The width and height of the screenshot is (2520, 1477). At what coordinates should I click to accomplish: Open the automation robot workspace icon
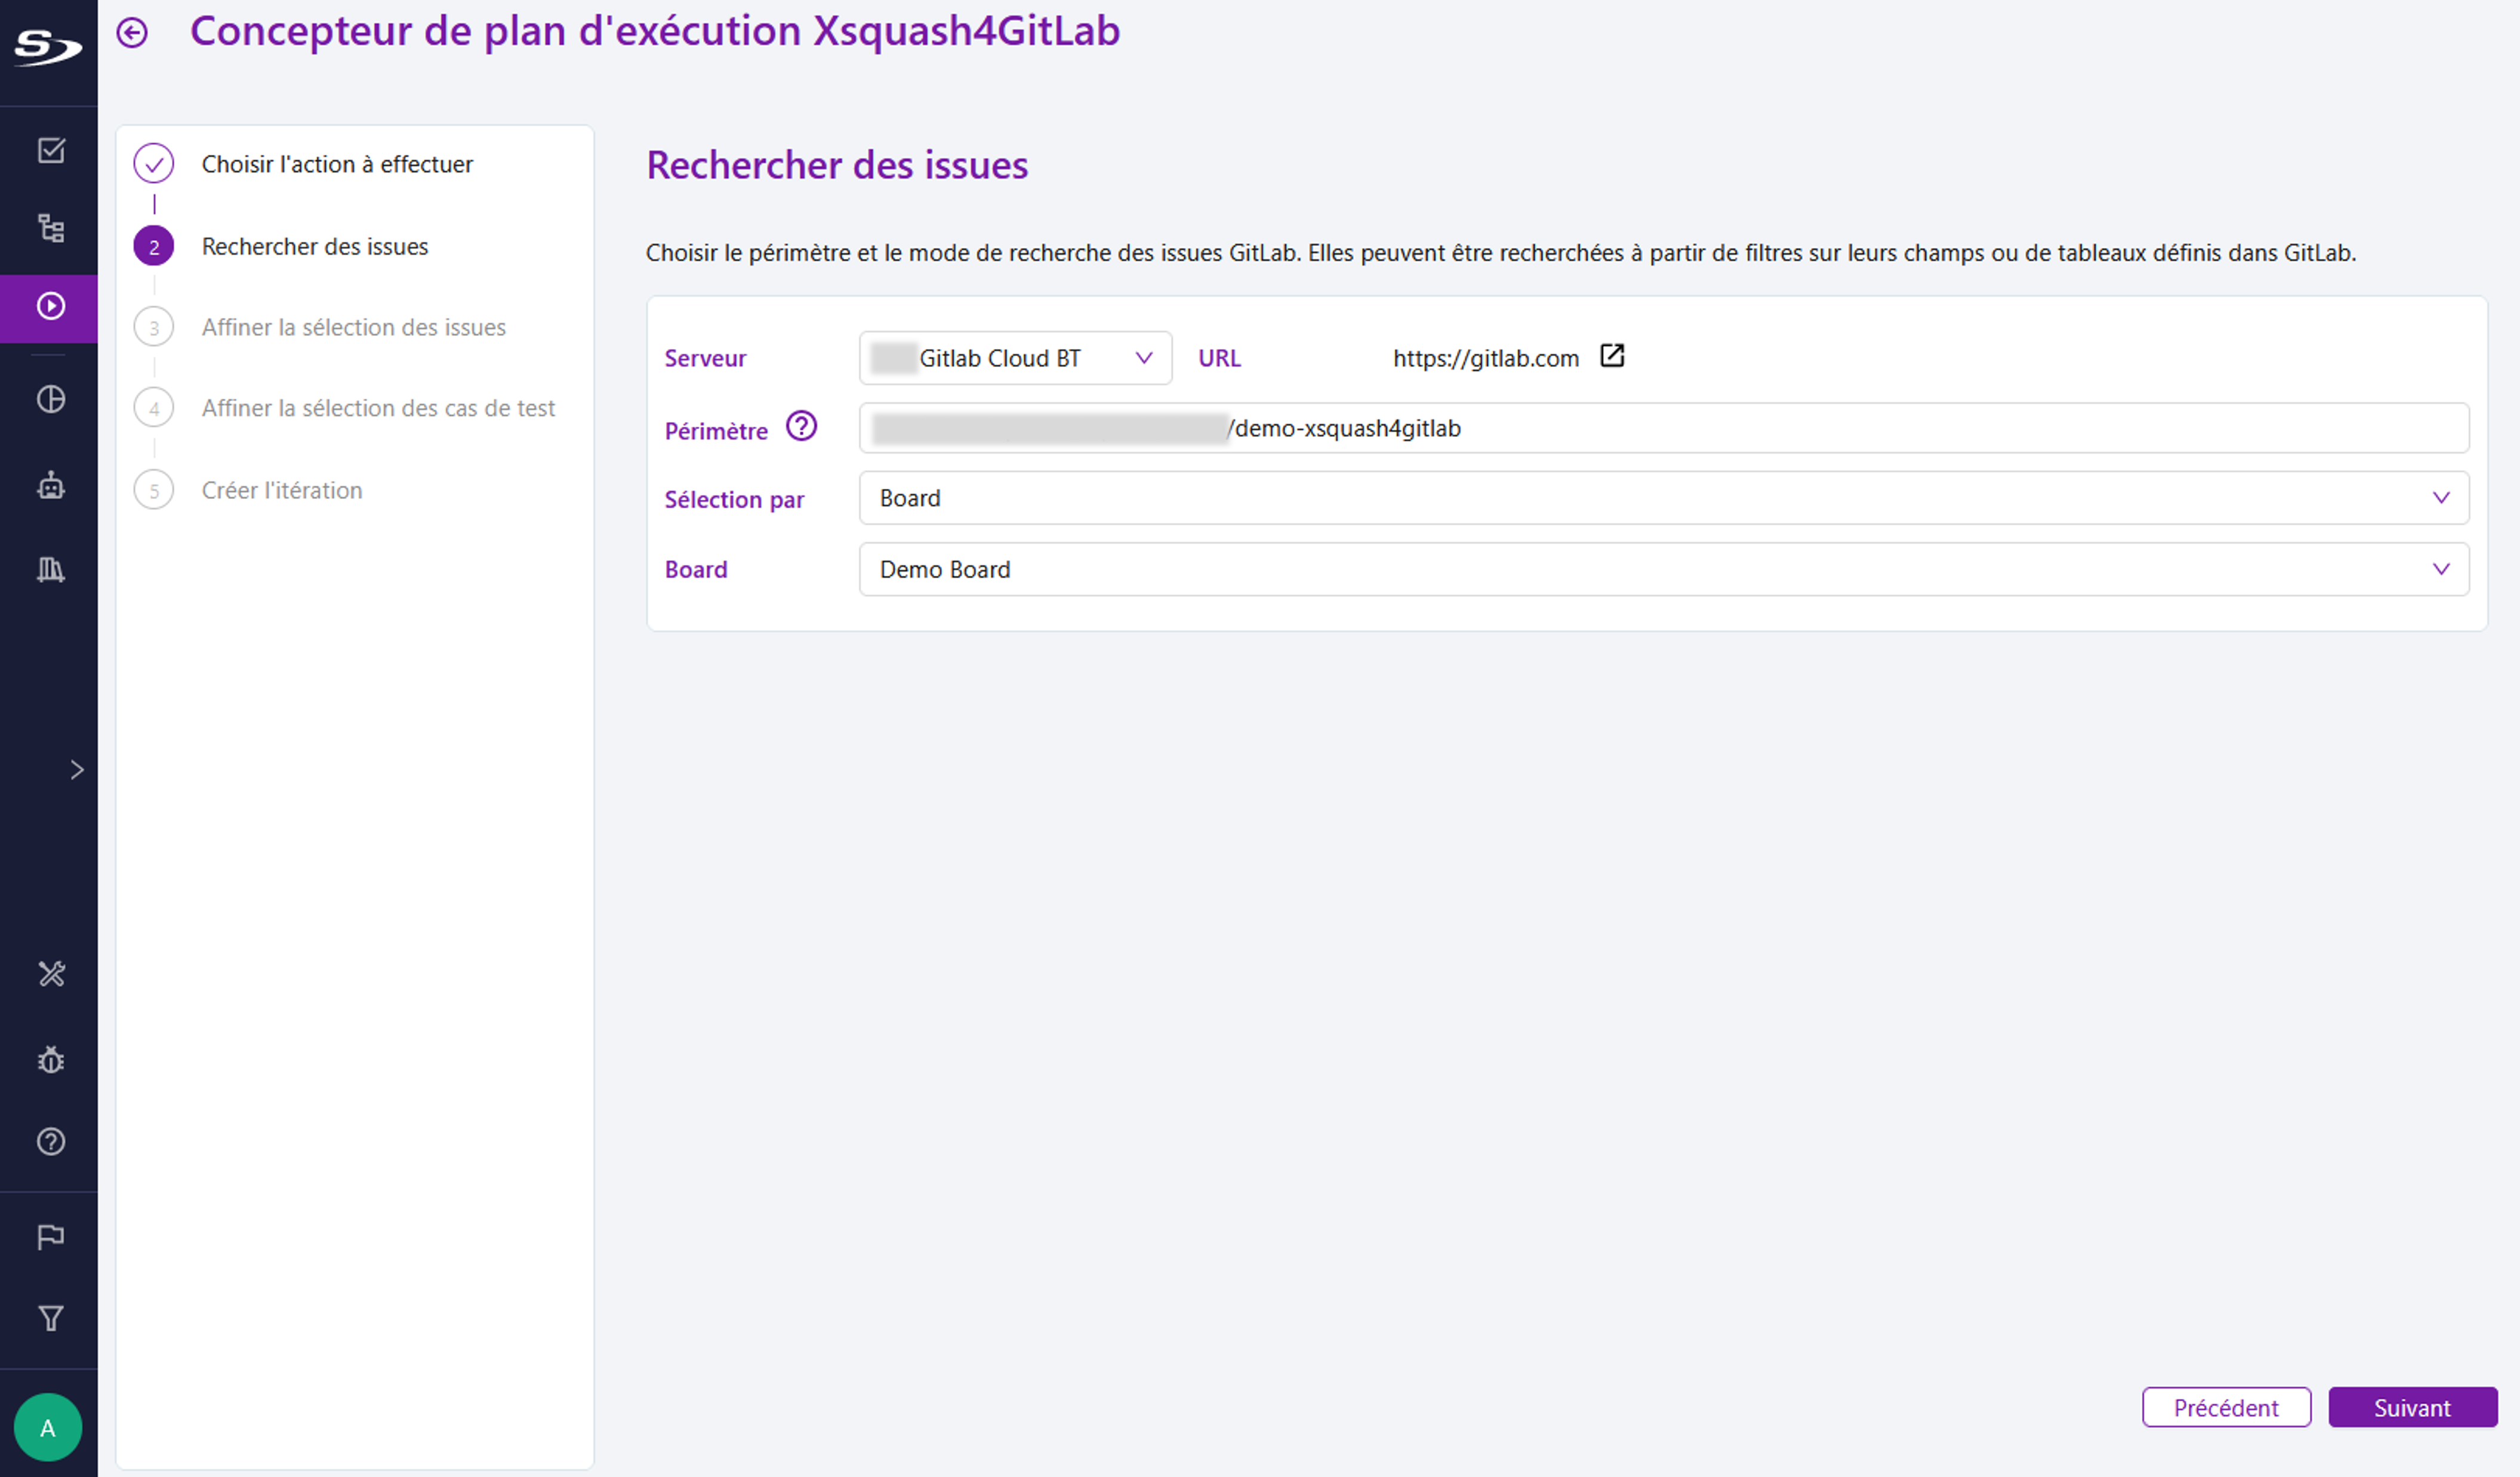click(x=50, y=487)
